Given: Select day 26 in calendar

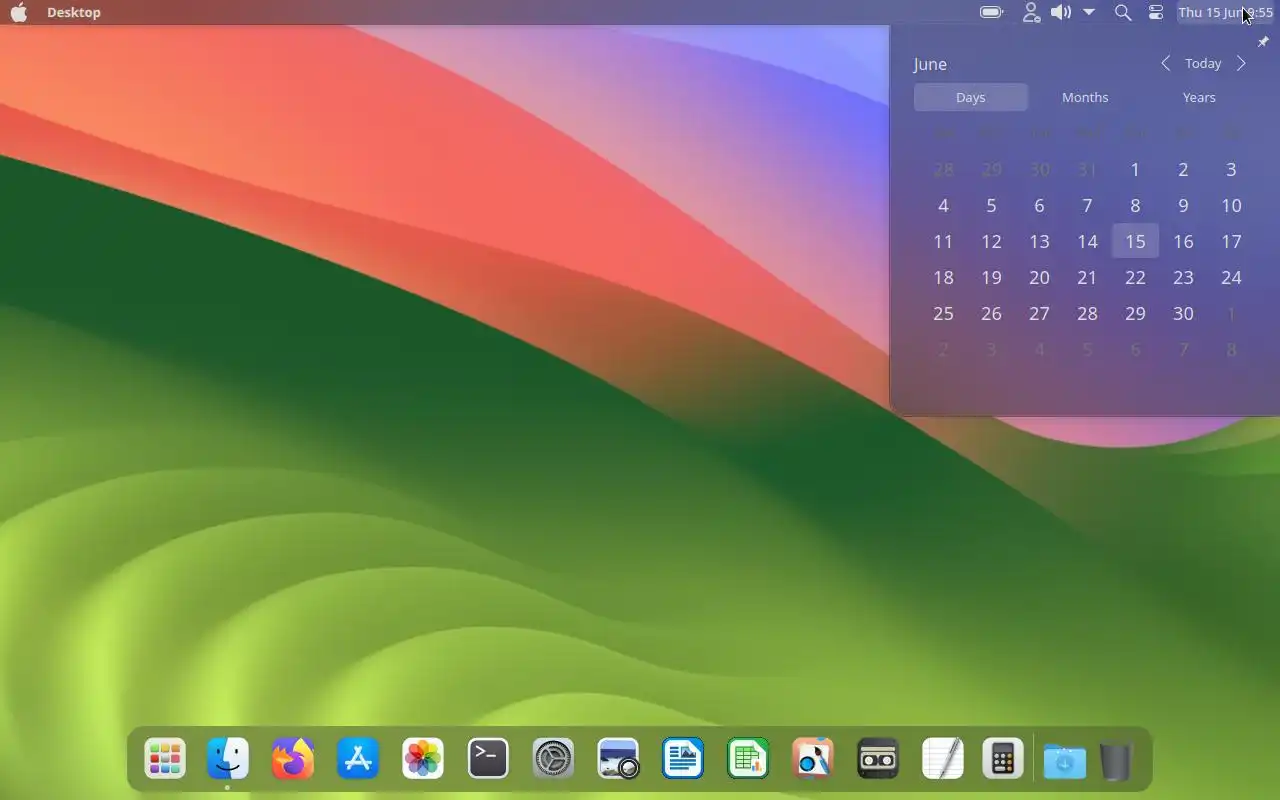Looking at the screenshot, I should [991, 313].
